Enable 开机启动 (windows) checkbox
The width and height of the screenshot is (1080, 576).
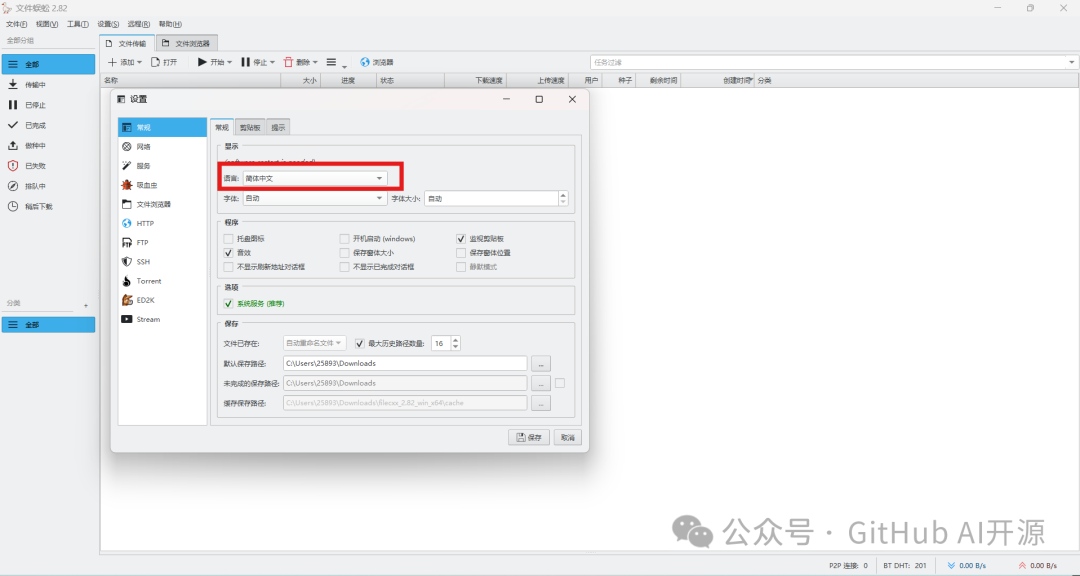[x=344, y=238]
